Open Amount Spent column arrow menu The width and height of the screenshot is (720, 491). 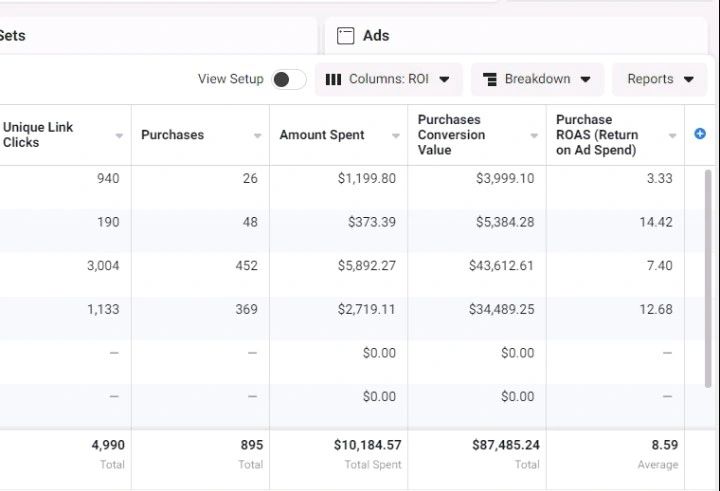(396, 136)
